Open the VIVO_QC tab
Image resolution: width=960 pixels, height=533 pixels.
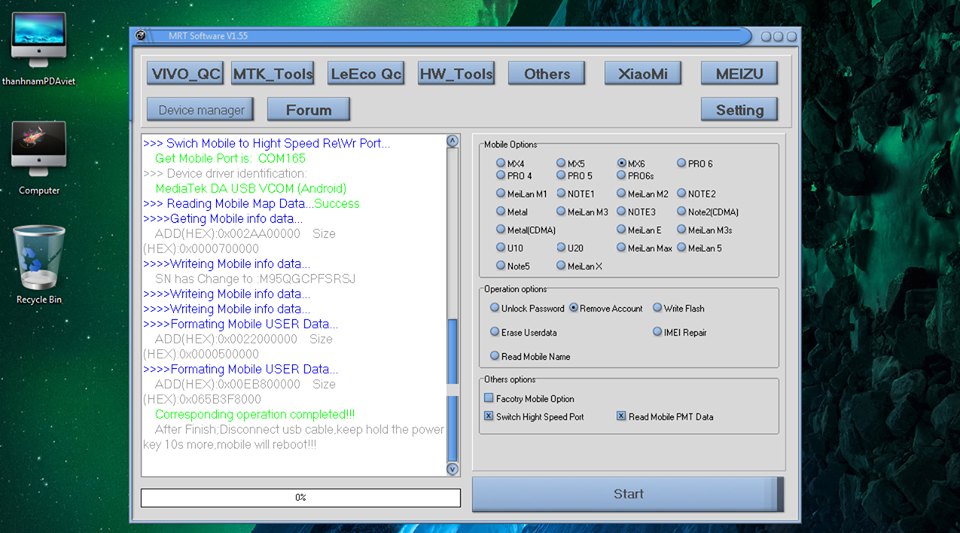(x=185, y=73)
